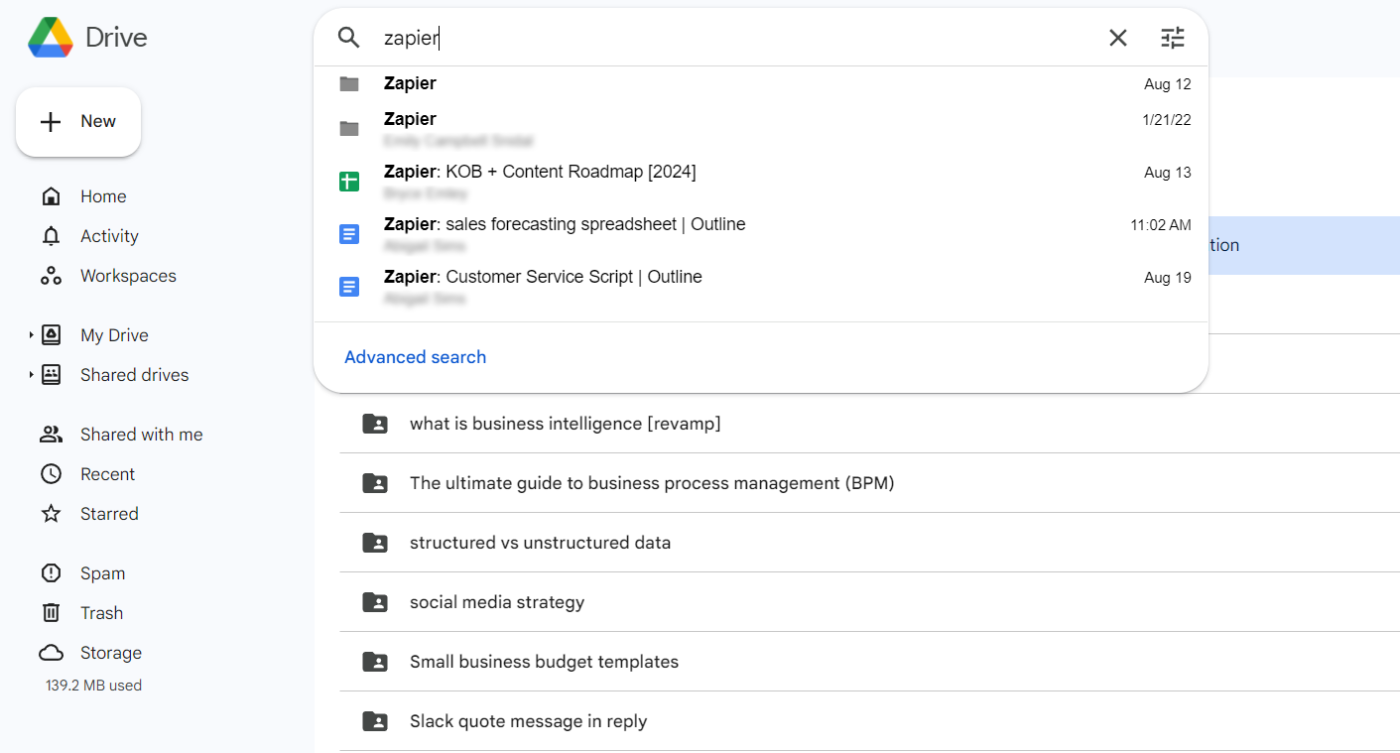Expand the My Drive tree arrow
Viewport: 1400px width, 753px height.
pyautogui.click(x=31, y=335)
